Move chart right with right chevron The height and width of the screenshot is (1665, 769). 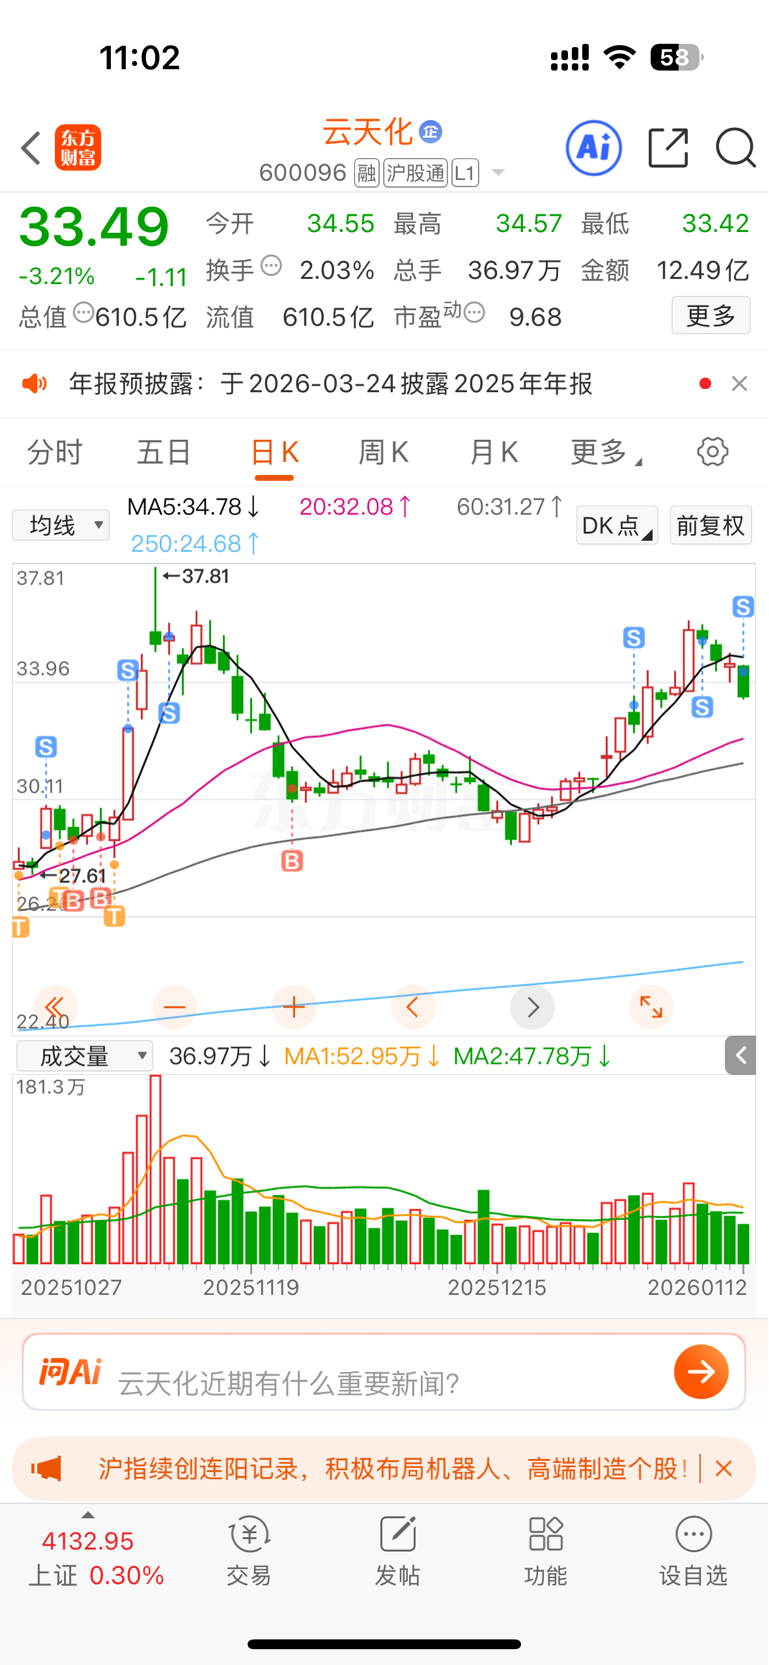[532, 1007]
